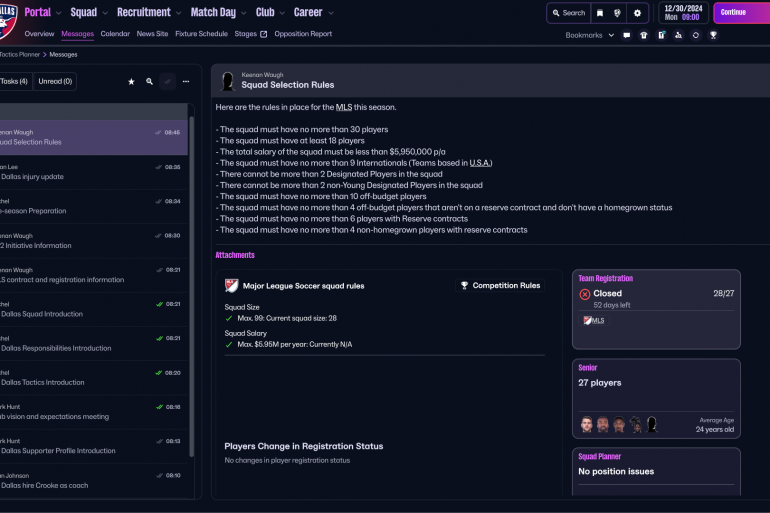The width and height of the screenshot is (770, 513).
Task: Click the trophy icon in bookmarks bar
Action: click(713, 35)
